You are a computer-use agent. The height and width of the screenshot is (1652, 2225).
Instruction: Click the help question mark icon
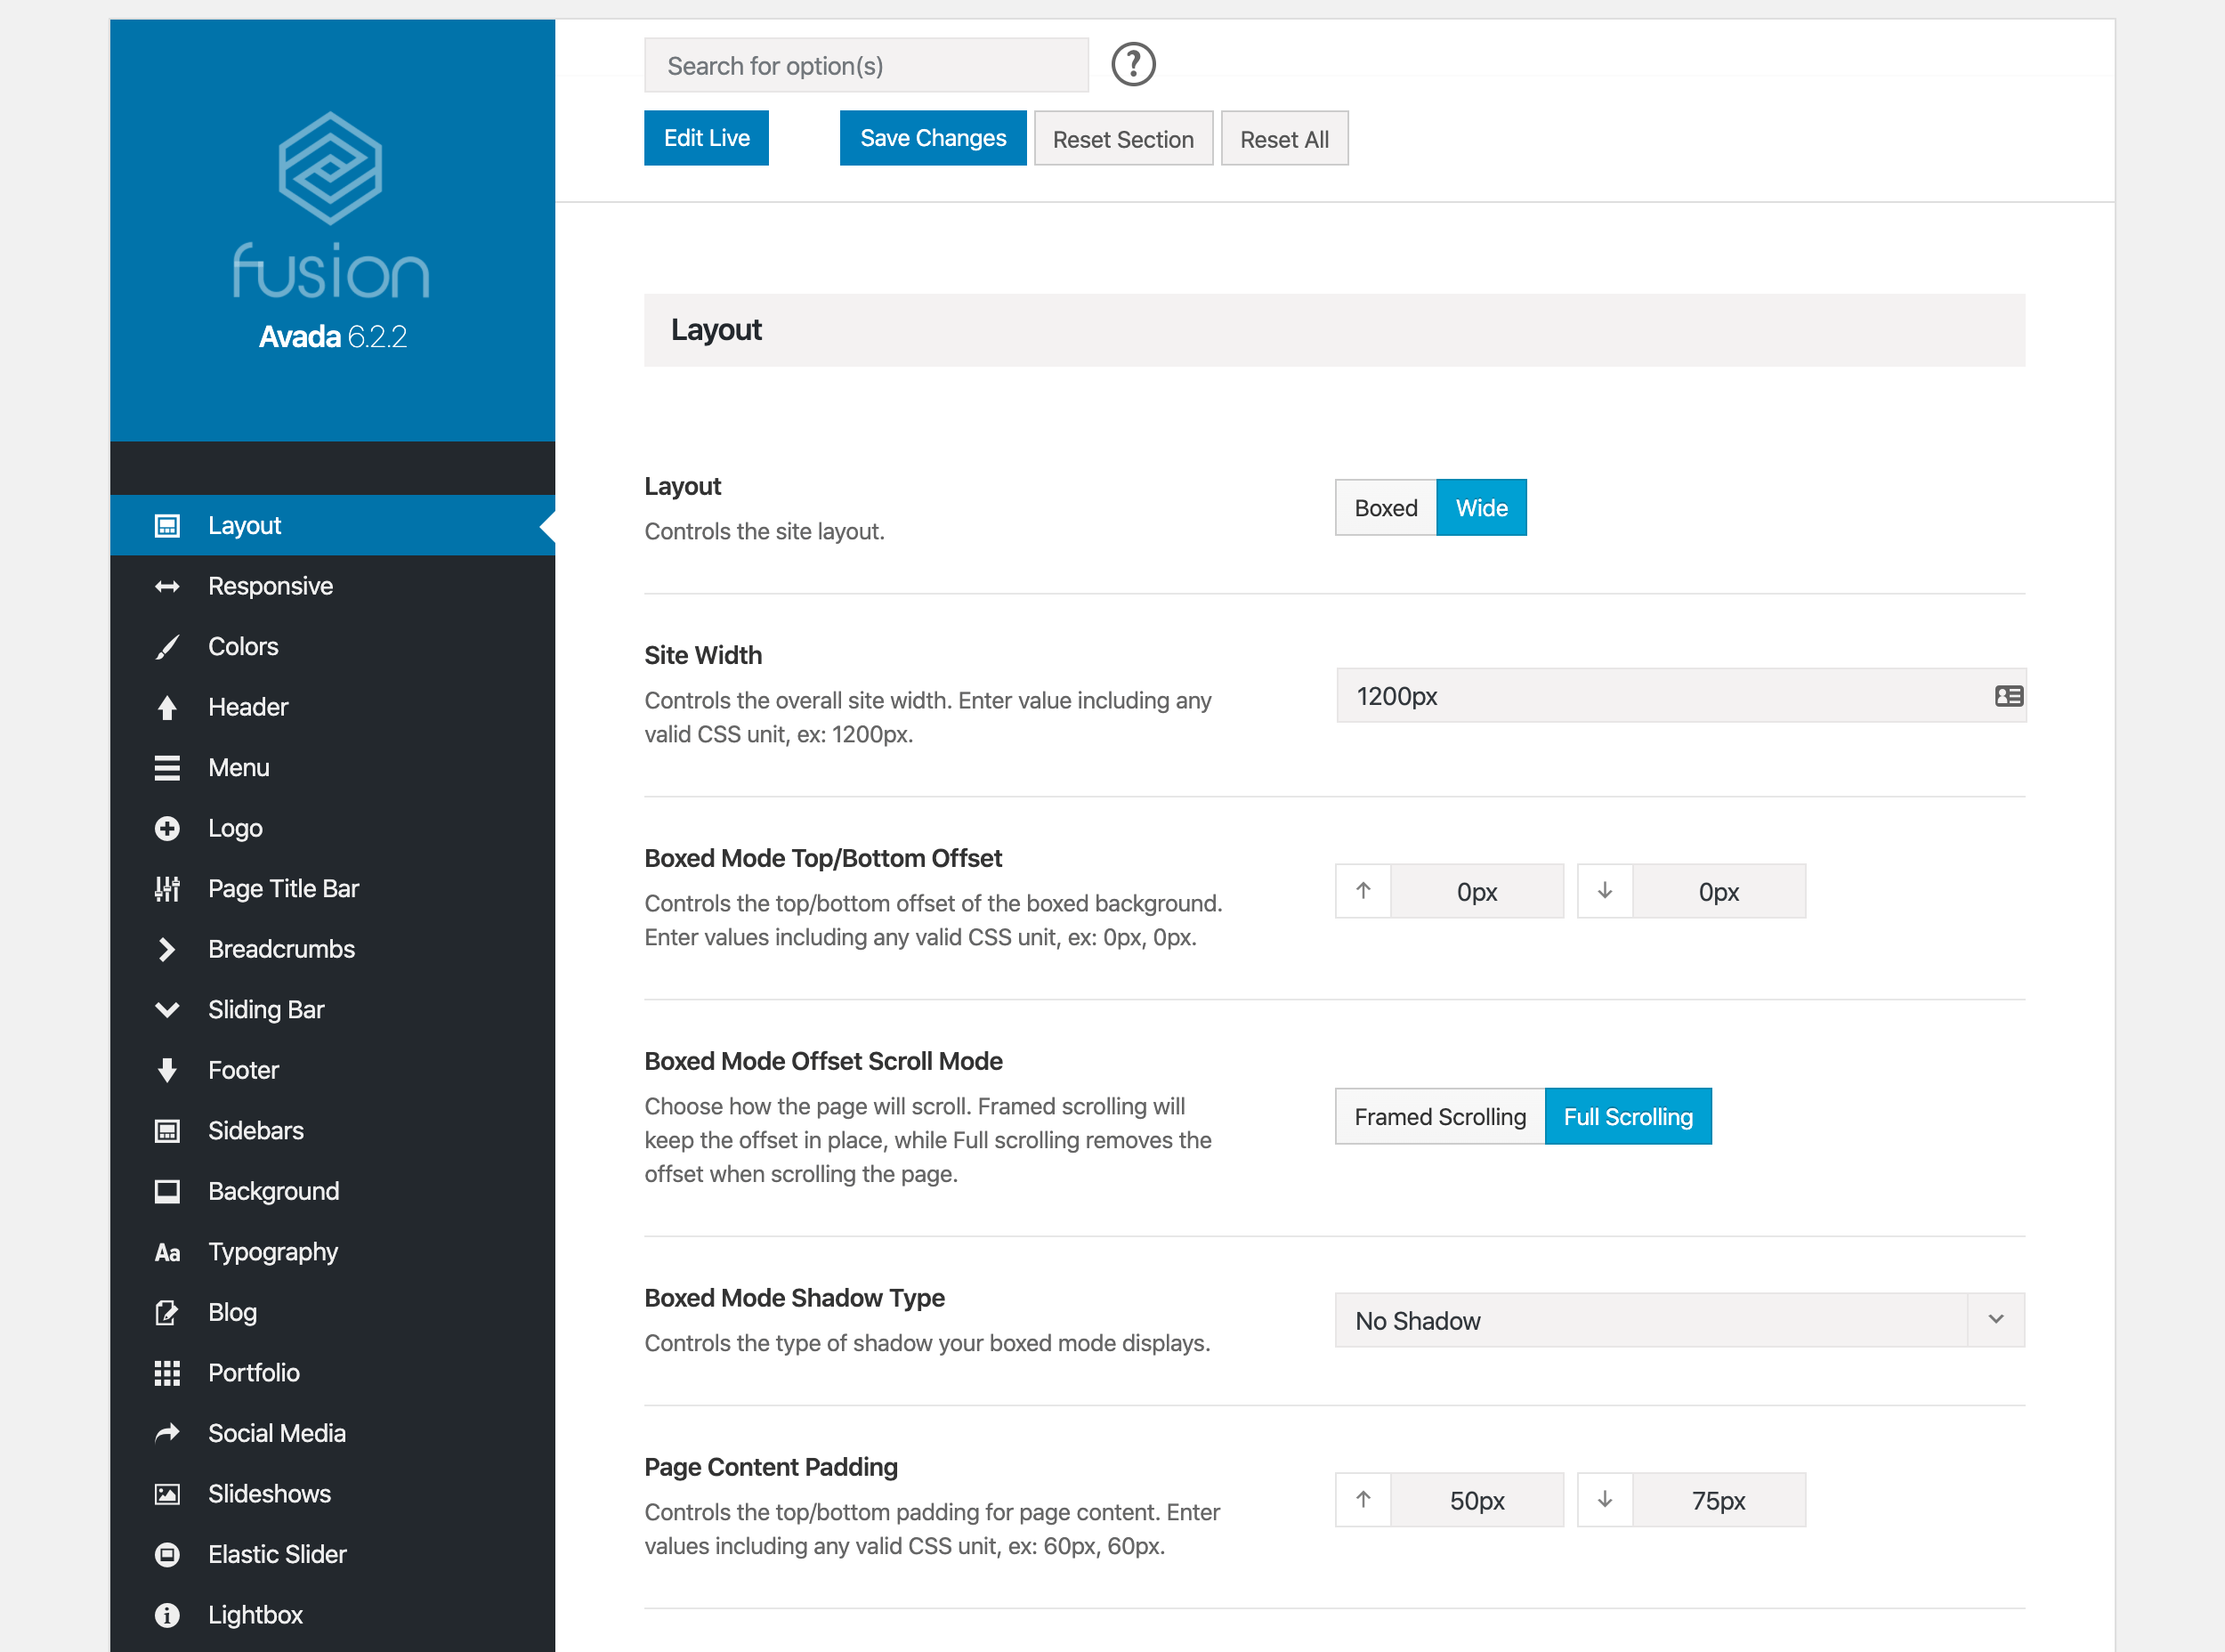click(1133, 65)
